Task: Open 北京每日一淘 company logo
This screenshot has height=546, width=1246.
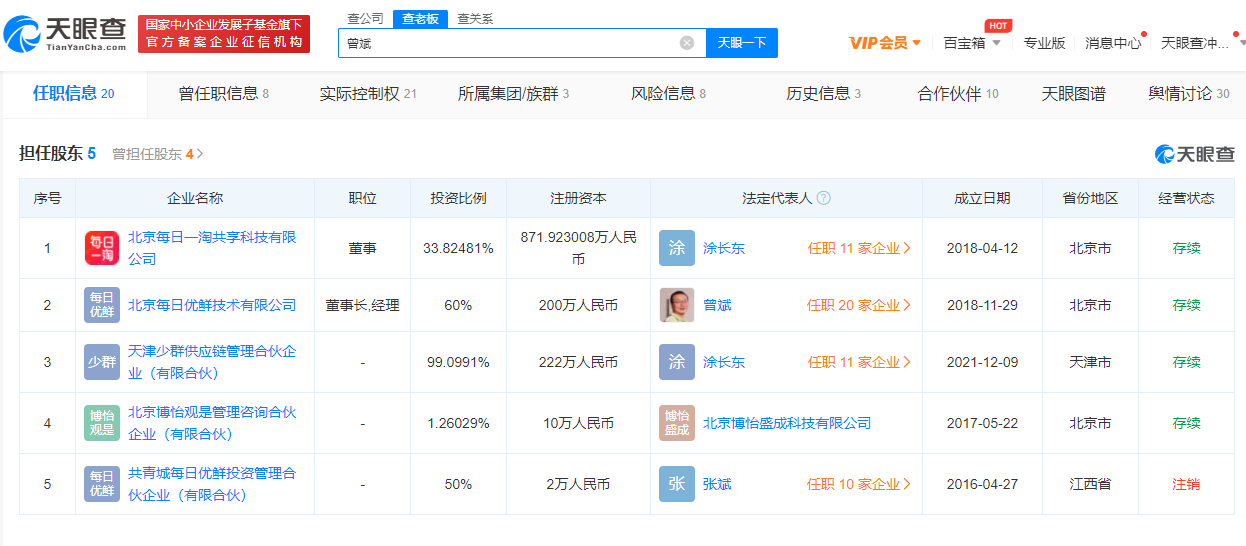Action: pyautogui.click(x=102, y=248)
